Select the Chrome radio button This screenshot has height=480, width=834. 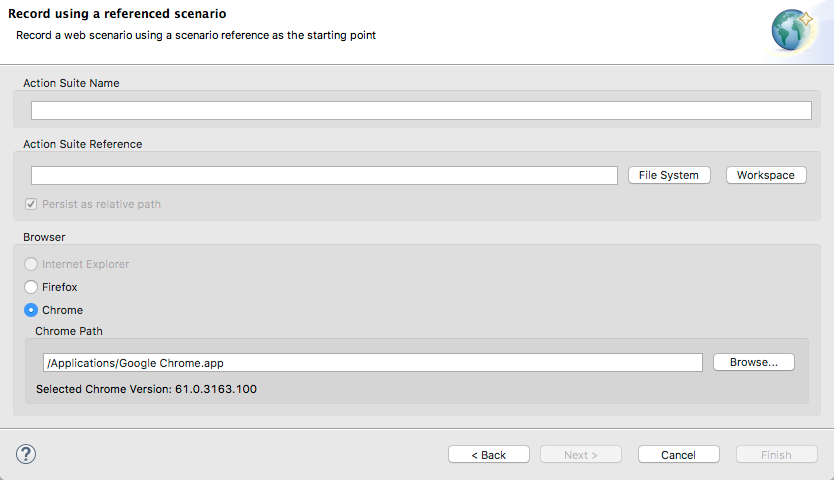click(x=31, y=310)
